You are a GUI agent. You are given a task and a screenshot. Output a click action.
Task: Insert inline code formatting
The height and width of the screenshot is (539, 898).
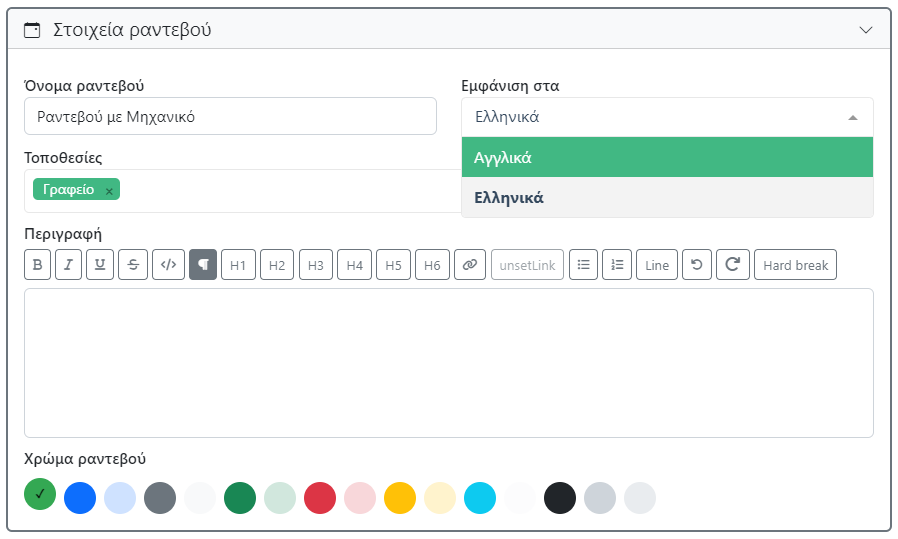168,265
